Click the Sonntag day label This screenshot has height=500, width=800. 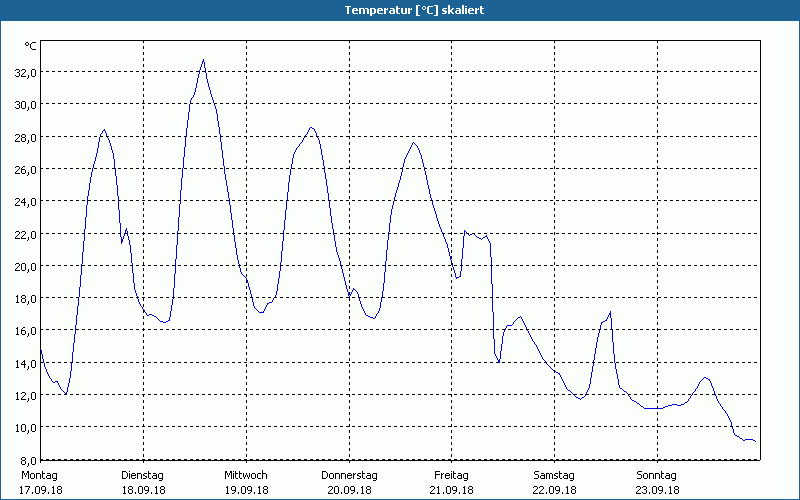point(657,475)
